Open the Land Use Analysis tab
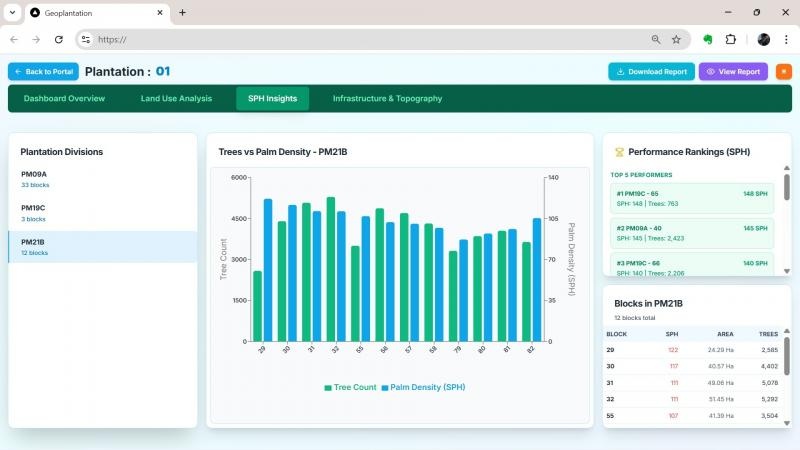This screenshot has width=800, height=450. (x=176, y=98)
